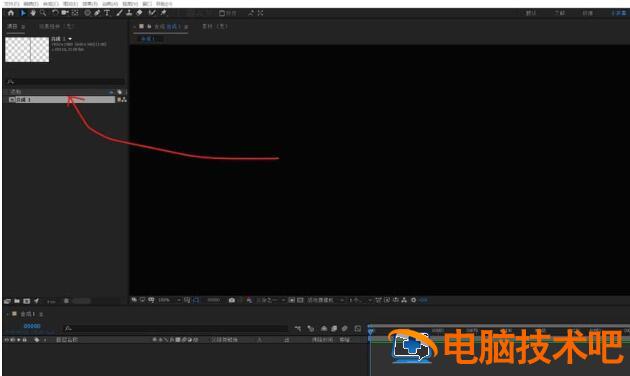
Task: Pick the Brush tool
Action: click(x=119, y=13)
